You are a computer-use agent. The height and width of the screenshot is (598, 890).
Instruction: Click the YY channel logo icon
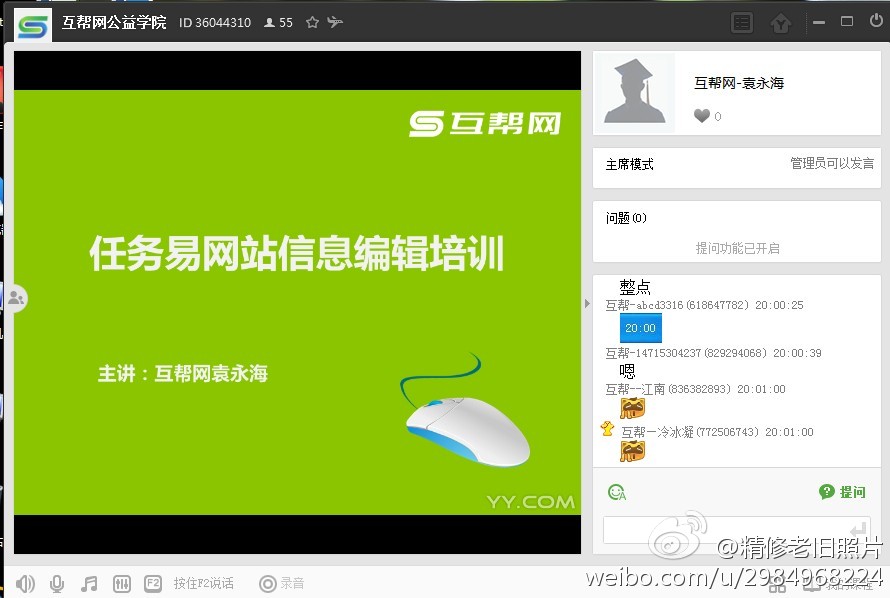pyautogui.click(x=32, y=26)
